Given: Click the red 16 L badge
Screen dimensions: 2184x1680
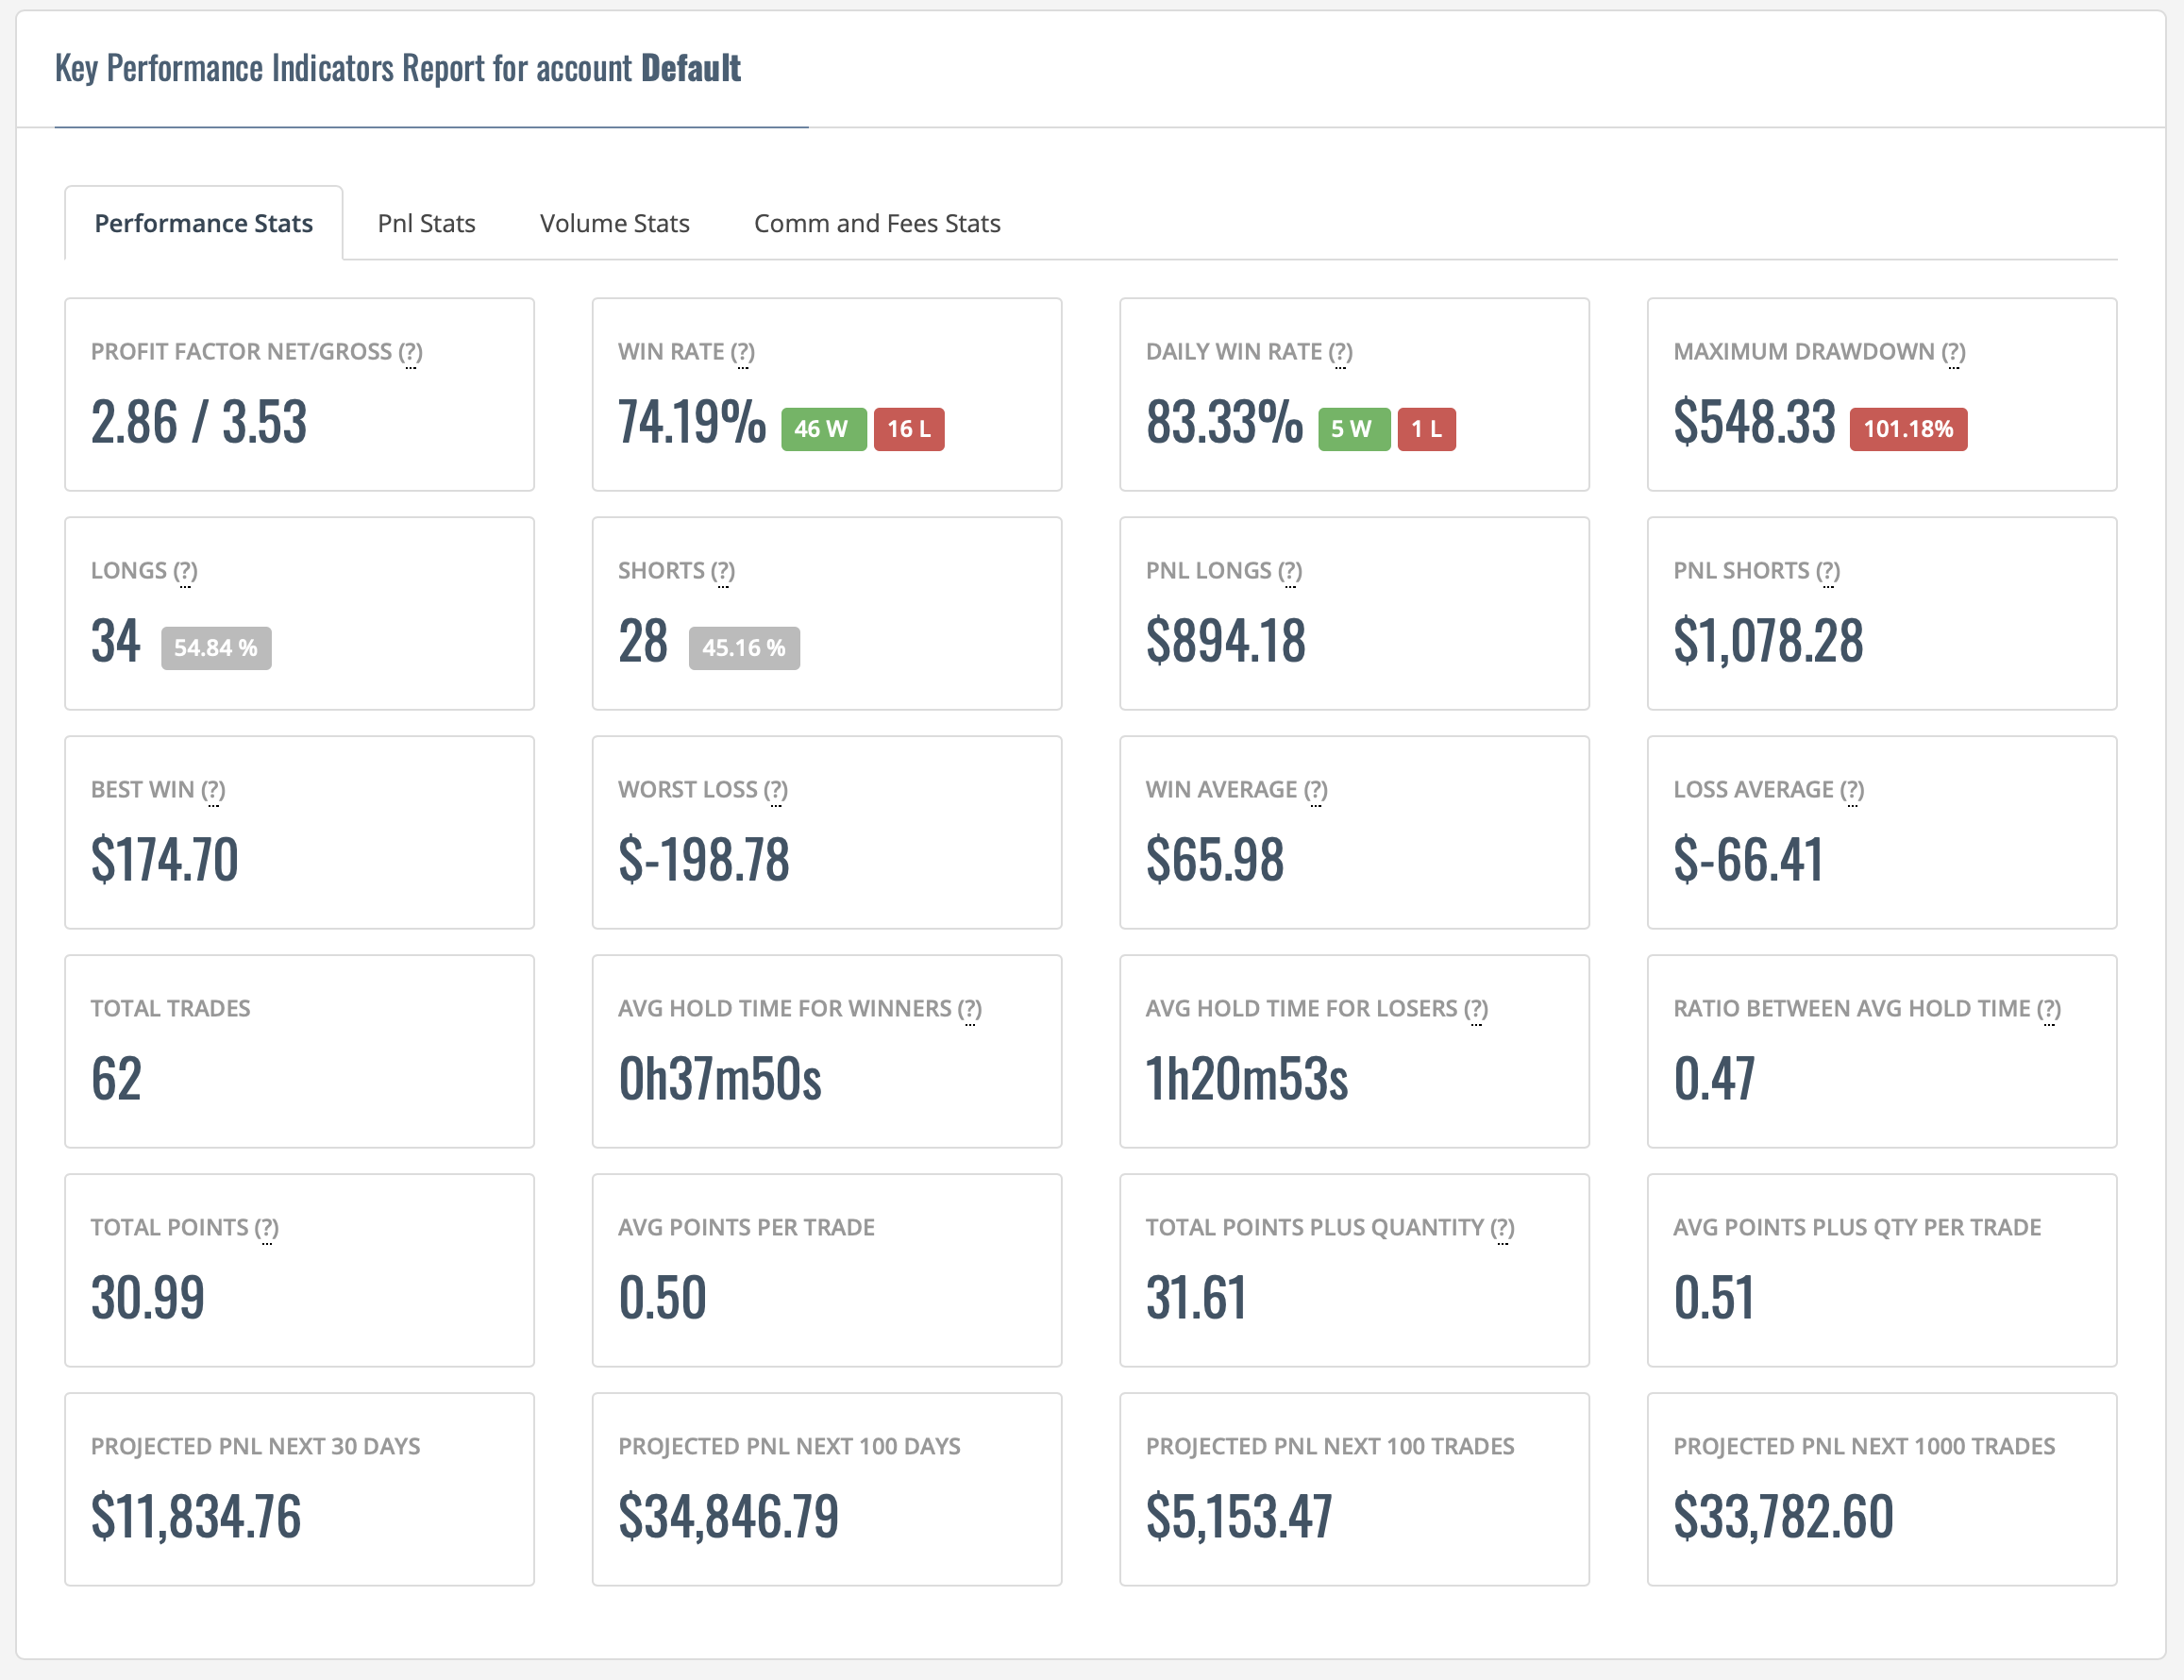Looking at the screenshot, I should pos(909,429).
